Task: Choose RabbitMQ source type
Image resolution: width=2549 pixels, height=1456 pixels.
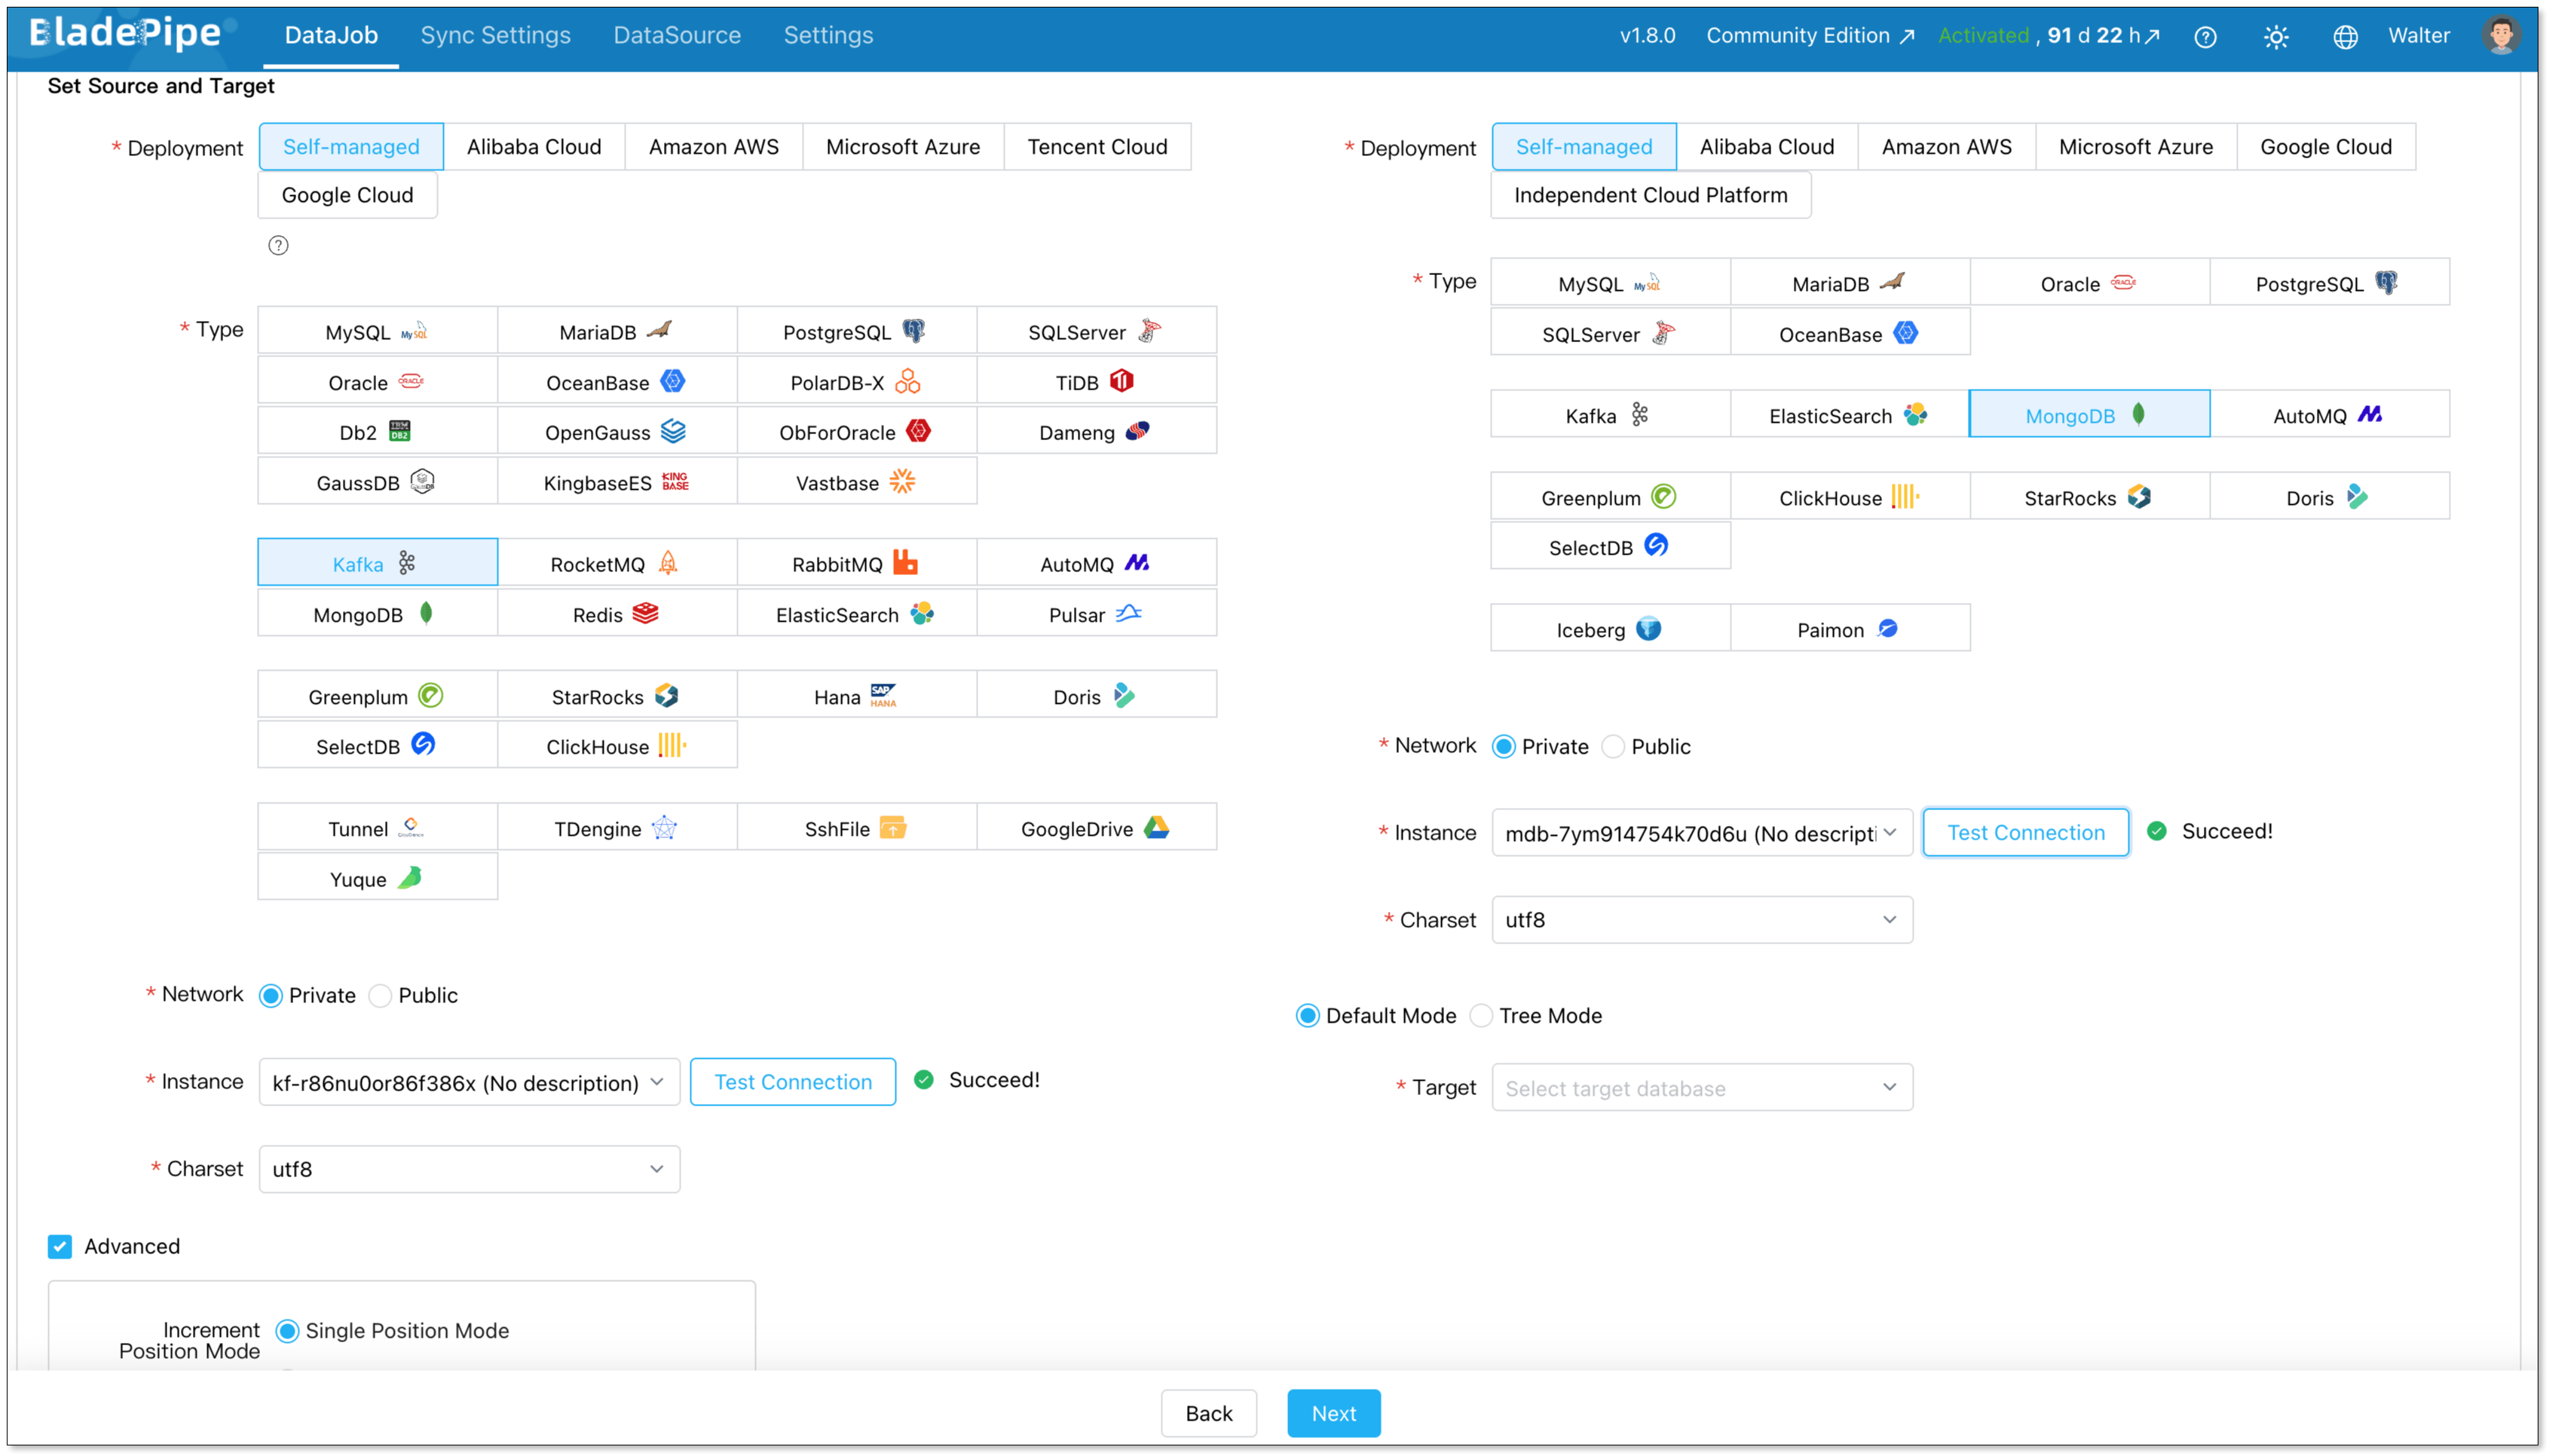Action: pyautogui.click(x=856, y=563)
